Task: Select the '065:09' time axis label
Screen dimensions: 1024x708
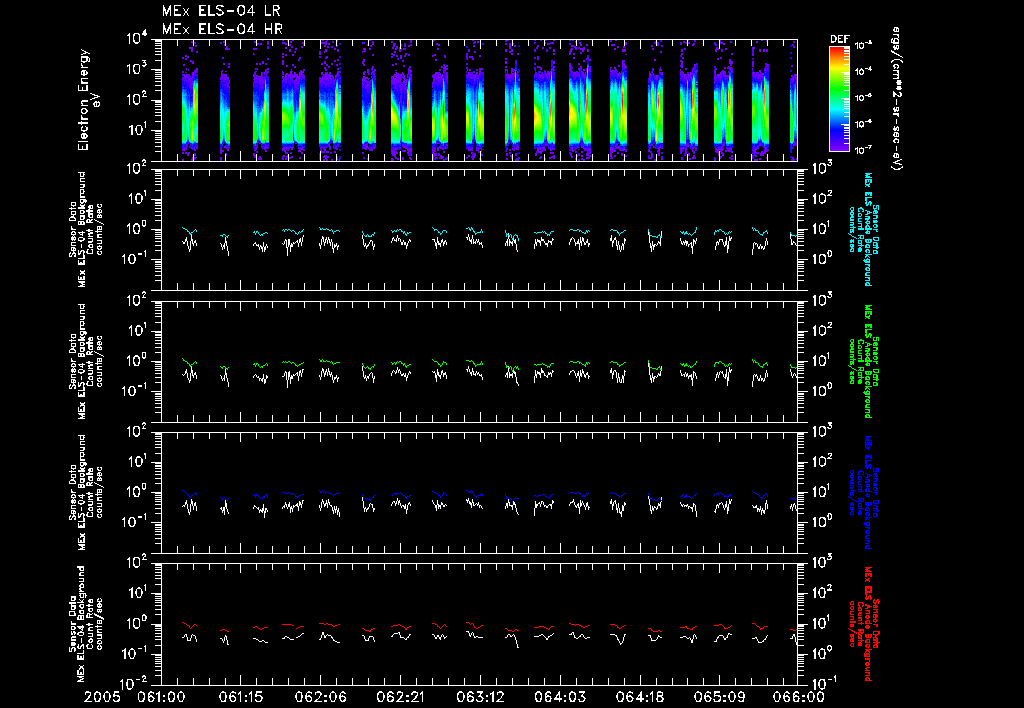Action: coord(718,698)
